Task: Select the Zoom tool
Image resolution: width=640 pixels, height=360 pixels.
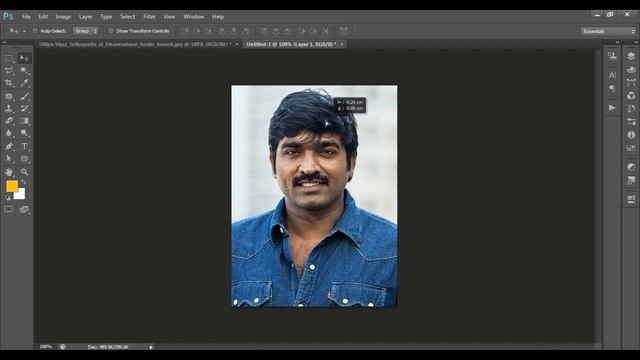Action: tap(24, 172)
